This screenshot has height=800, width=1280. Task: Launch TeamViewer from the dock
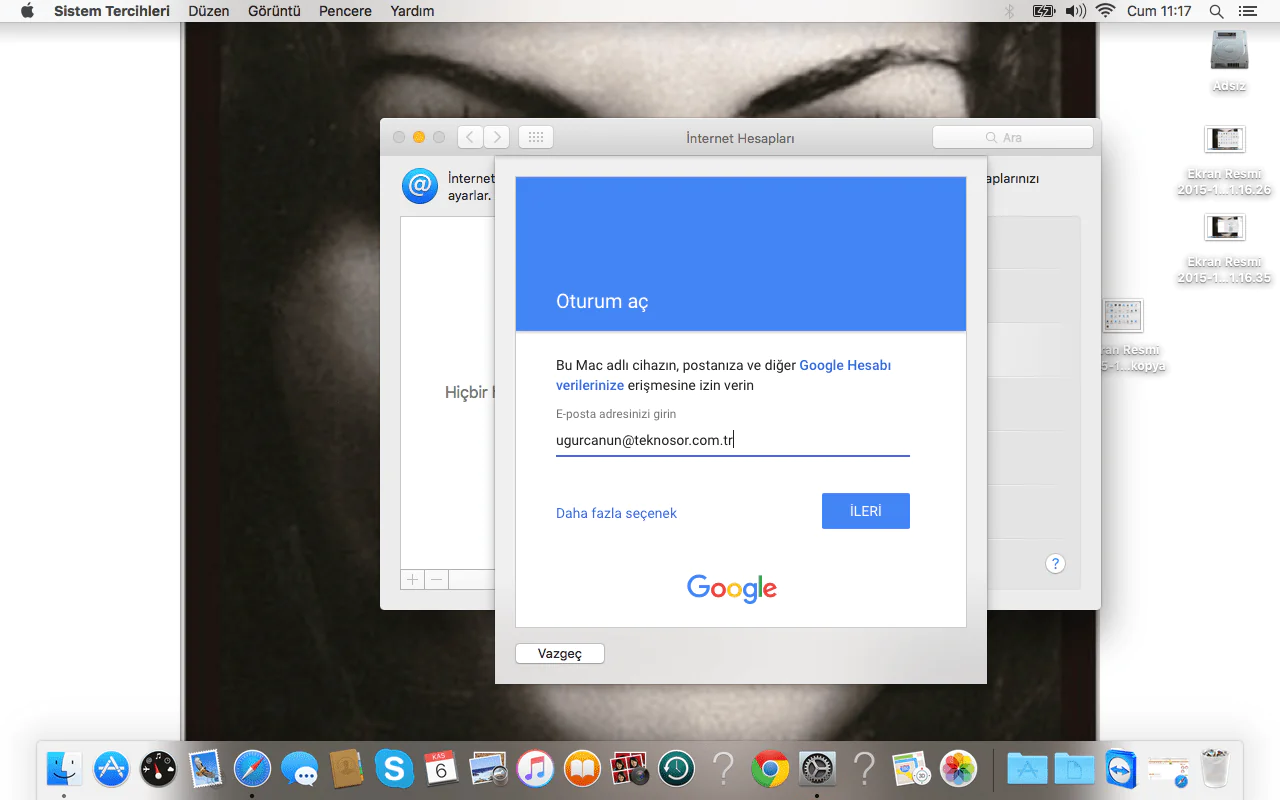(1121, 768)
